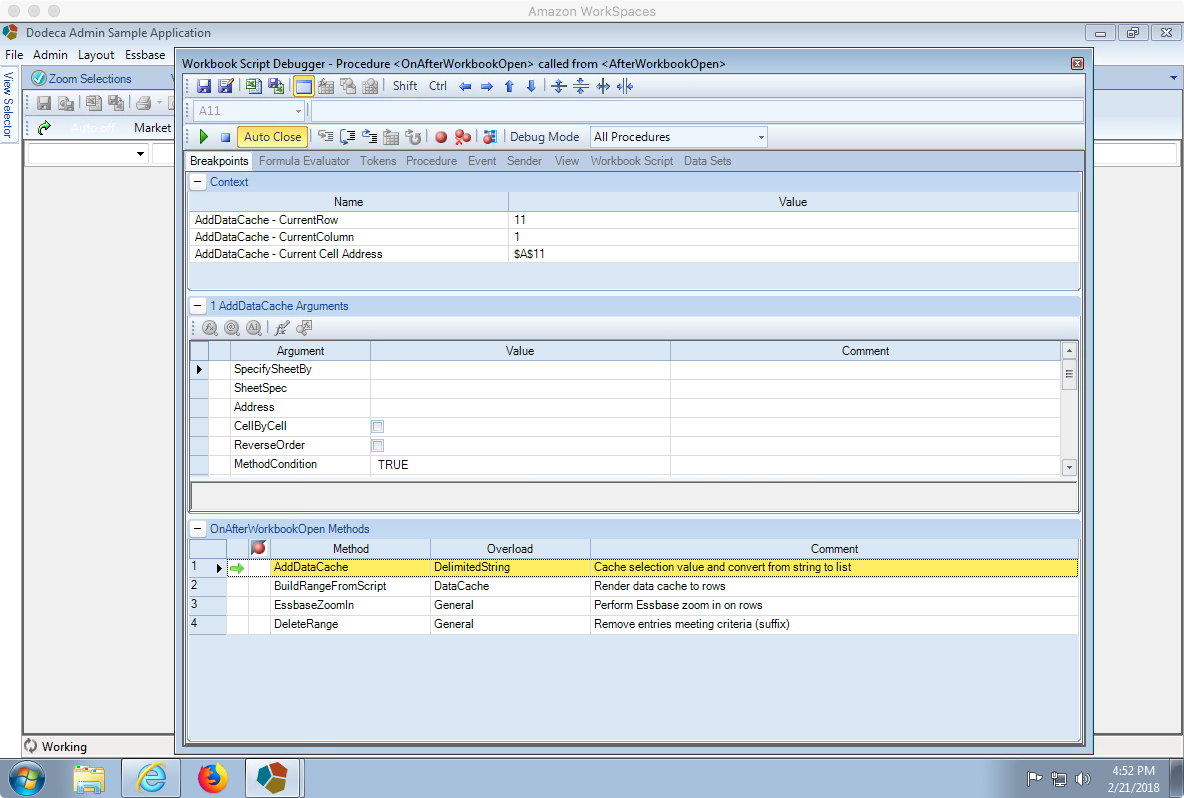
Task: Click the left arrow navigation icon
Action: tap(465, 87)
